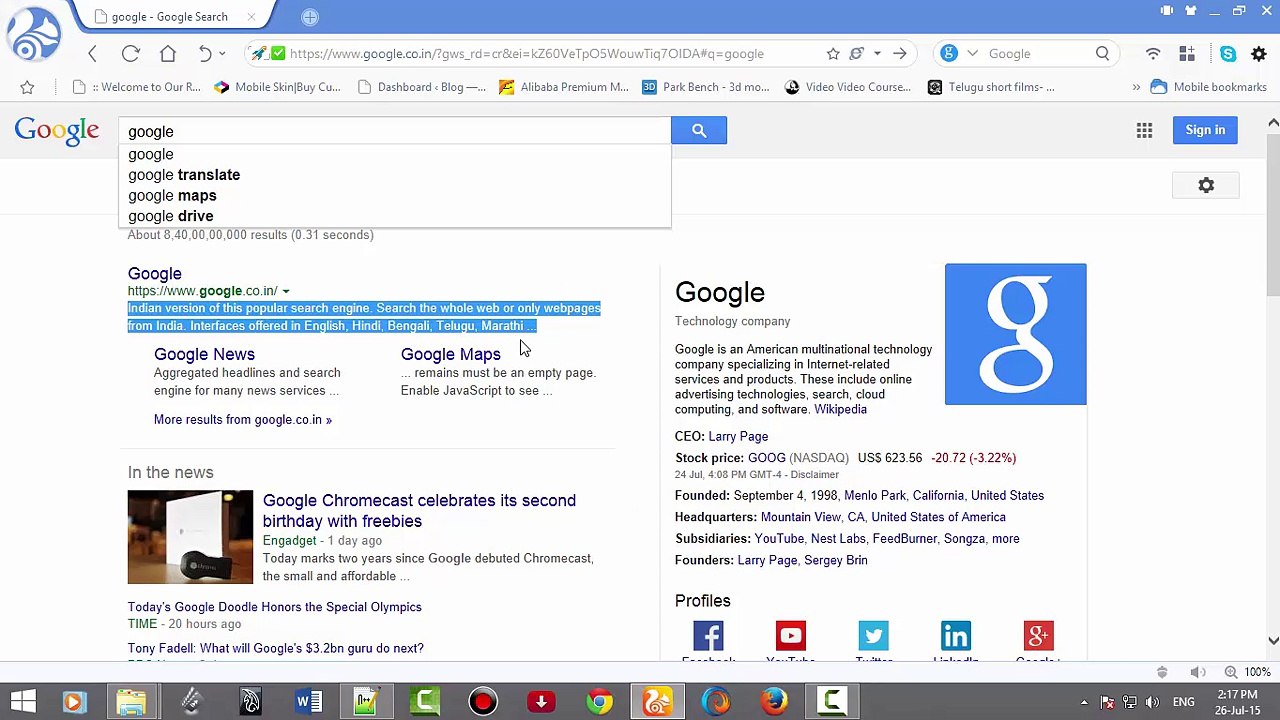Open the Wi-Fi sharing icon in toolbar
Screen dimensions: 1280x720
coord(1153,54)
